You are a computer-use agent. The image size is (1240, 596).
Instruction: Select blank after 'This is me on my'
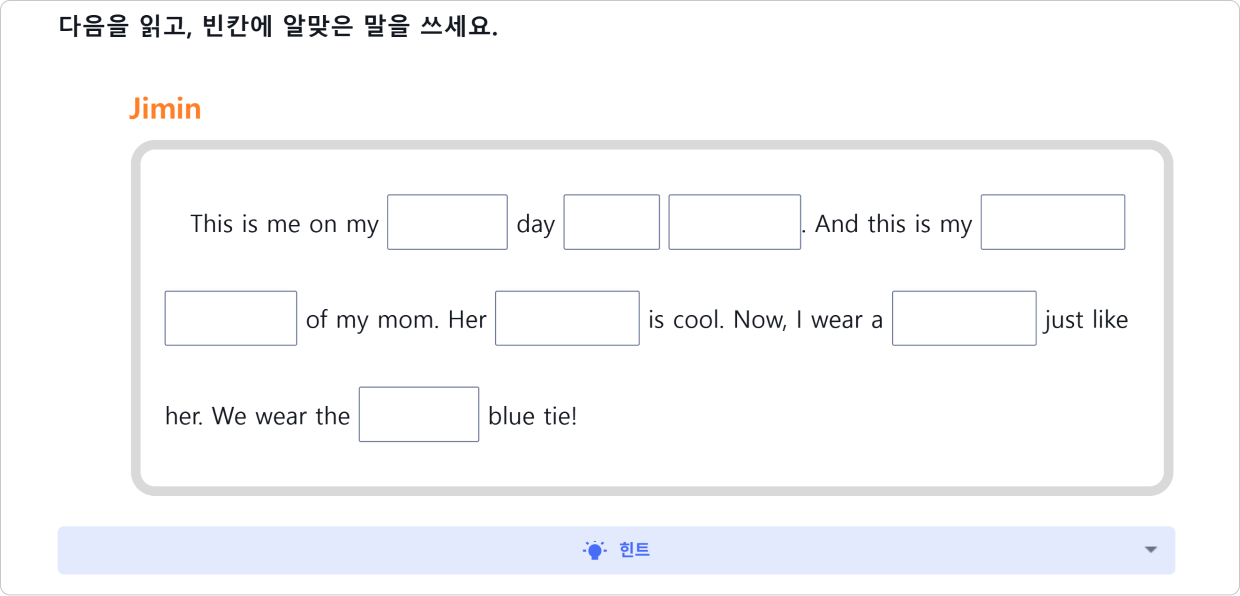click(447, 222)
